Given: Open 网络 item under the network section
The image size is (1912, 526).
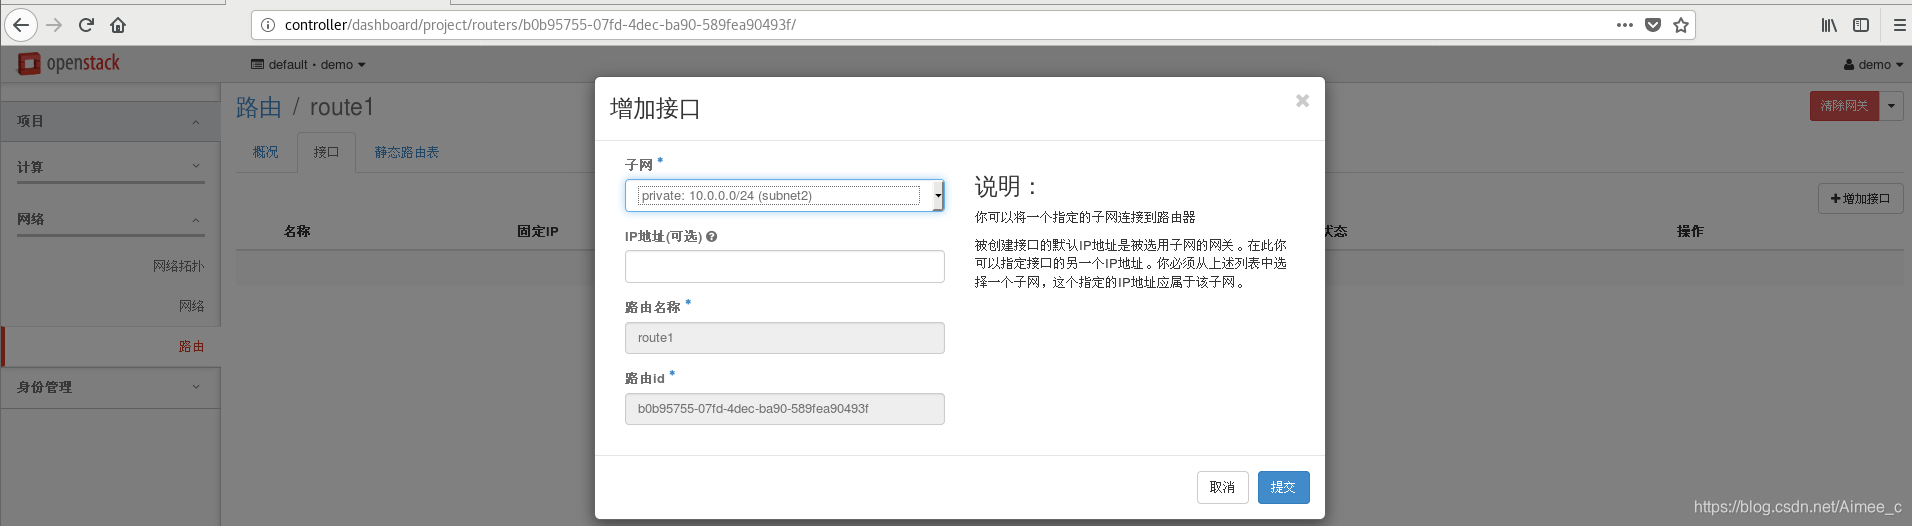Looking at the screenshot, I should click(192, 306).
